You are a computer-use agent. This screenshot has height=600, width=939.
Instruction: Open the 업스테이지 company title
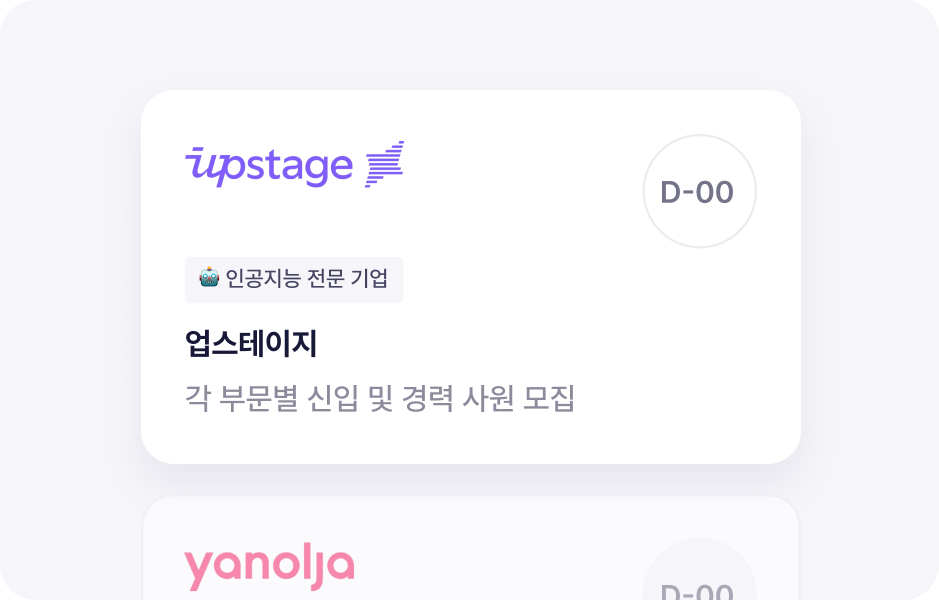(251, 344)
